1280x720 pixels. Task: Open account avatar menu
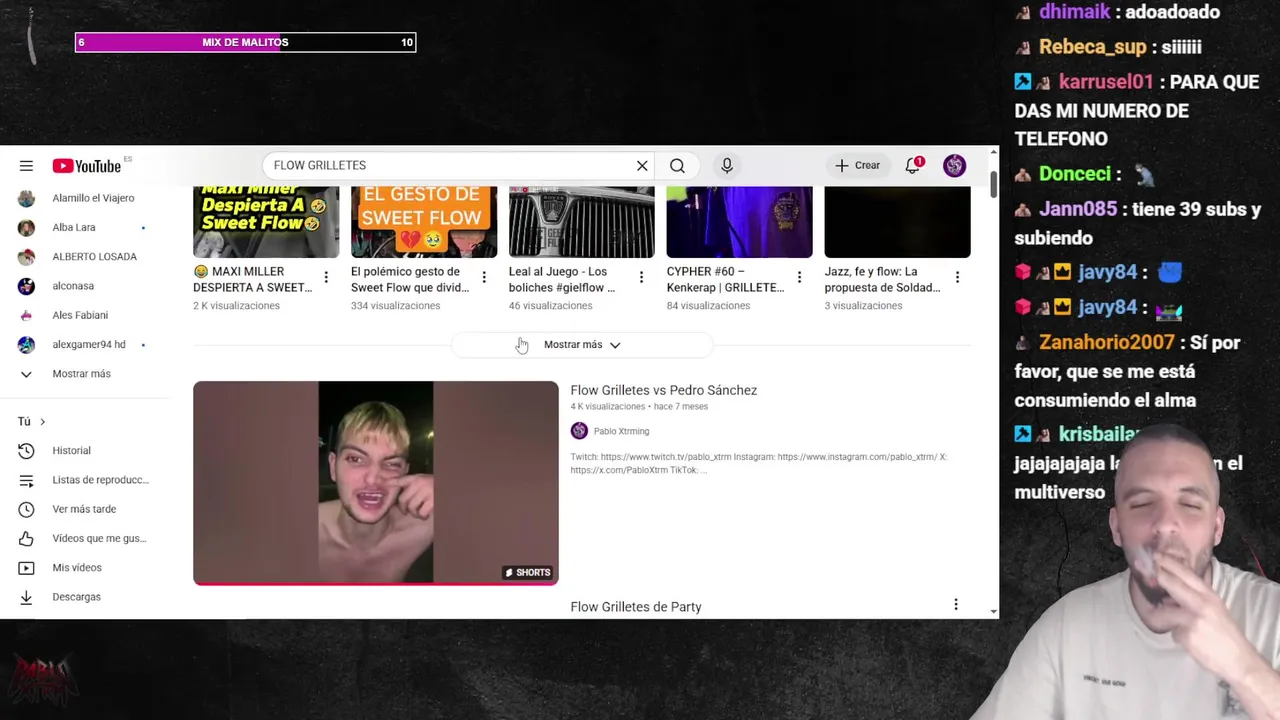[954, 166]
